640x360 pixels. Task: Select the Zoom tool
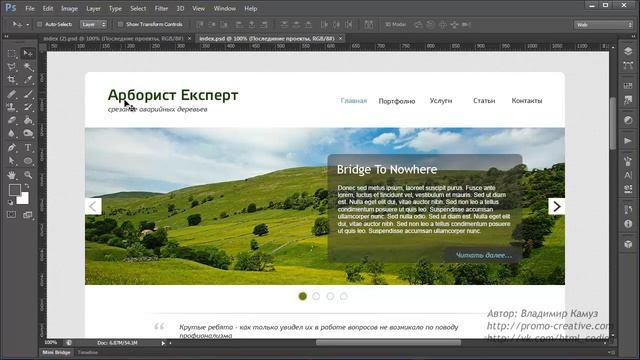coord(28,175)
